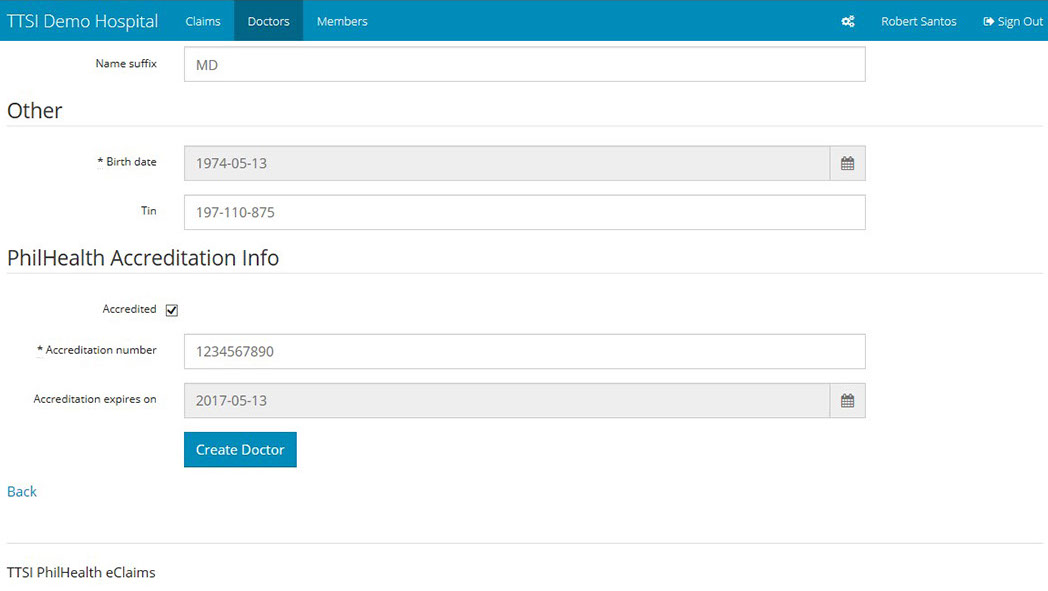Select the Tin input field
The height and width of the screenshot is (591, 1048).
click(x=524, y=213)
